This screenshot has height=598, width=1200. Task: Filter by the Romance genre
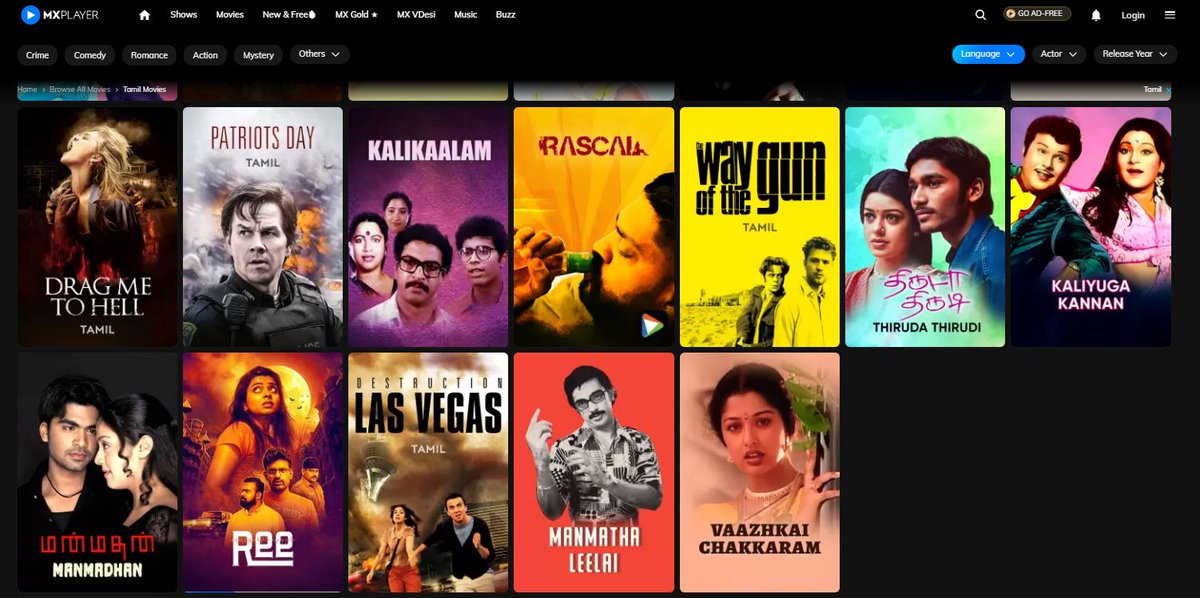click(x=150, y=55)
